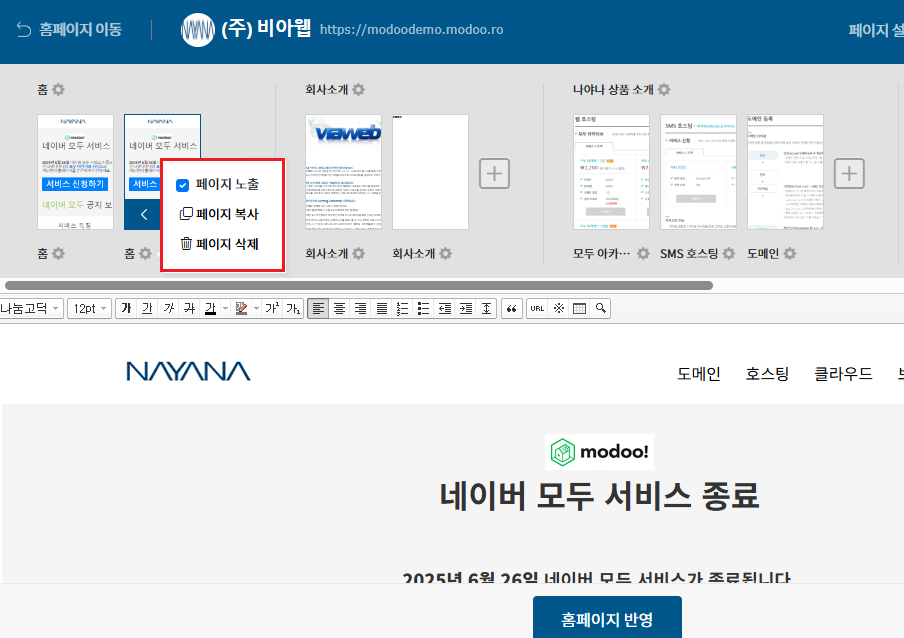
Task: Click the 네이버 모두 서비스 종료 heading
Action: point(599,496)
